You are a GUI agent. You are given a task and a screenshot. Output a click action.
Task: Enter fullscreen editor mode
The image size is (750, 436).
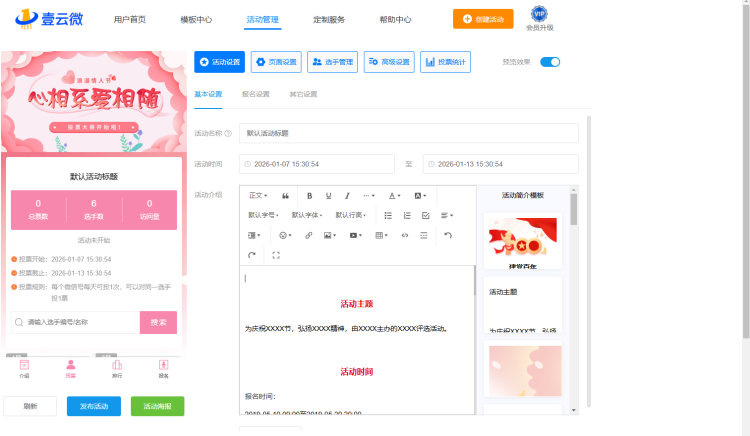coord(276,255)
